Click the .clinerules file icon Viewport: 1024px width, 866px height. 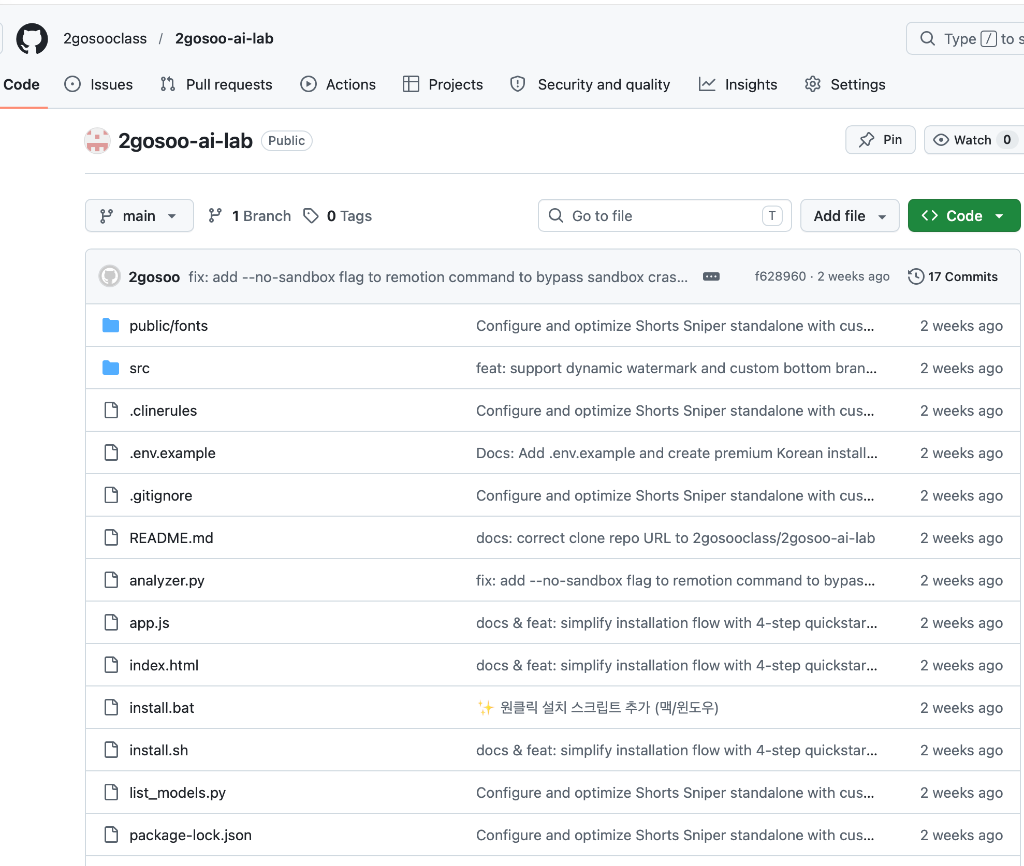coord(112,410)
